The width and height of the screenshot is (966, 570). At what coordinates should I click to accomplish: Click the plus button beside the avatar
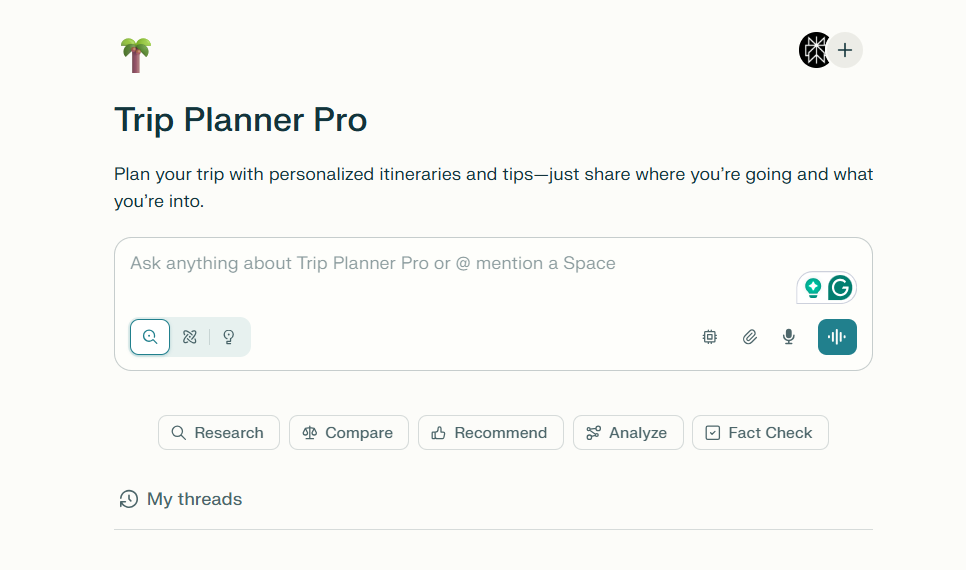click(846, 50)
